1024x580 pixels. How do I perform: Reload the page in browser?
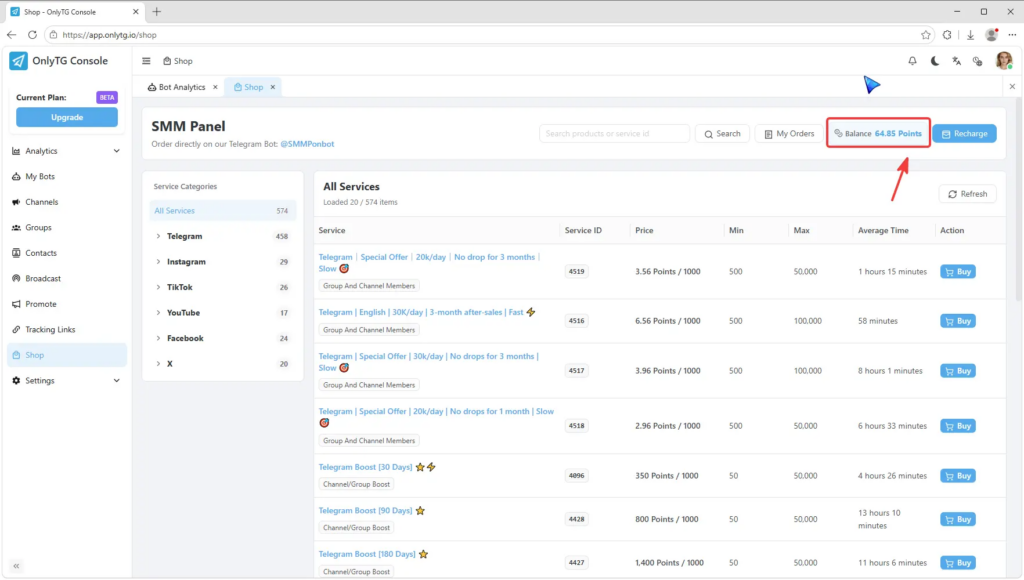click(x=32, y=35)
